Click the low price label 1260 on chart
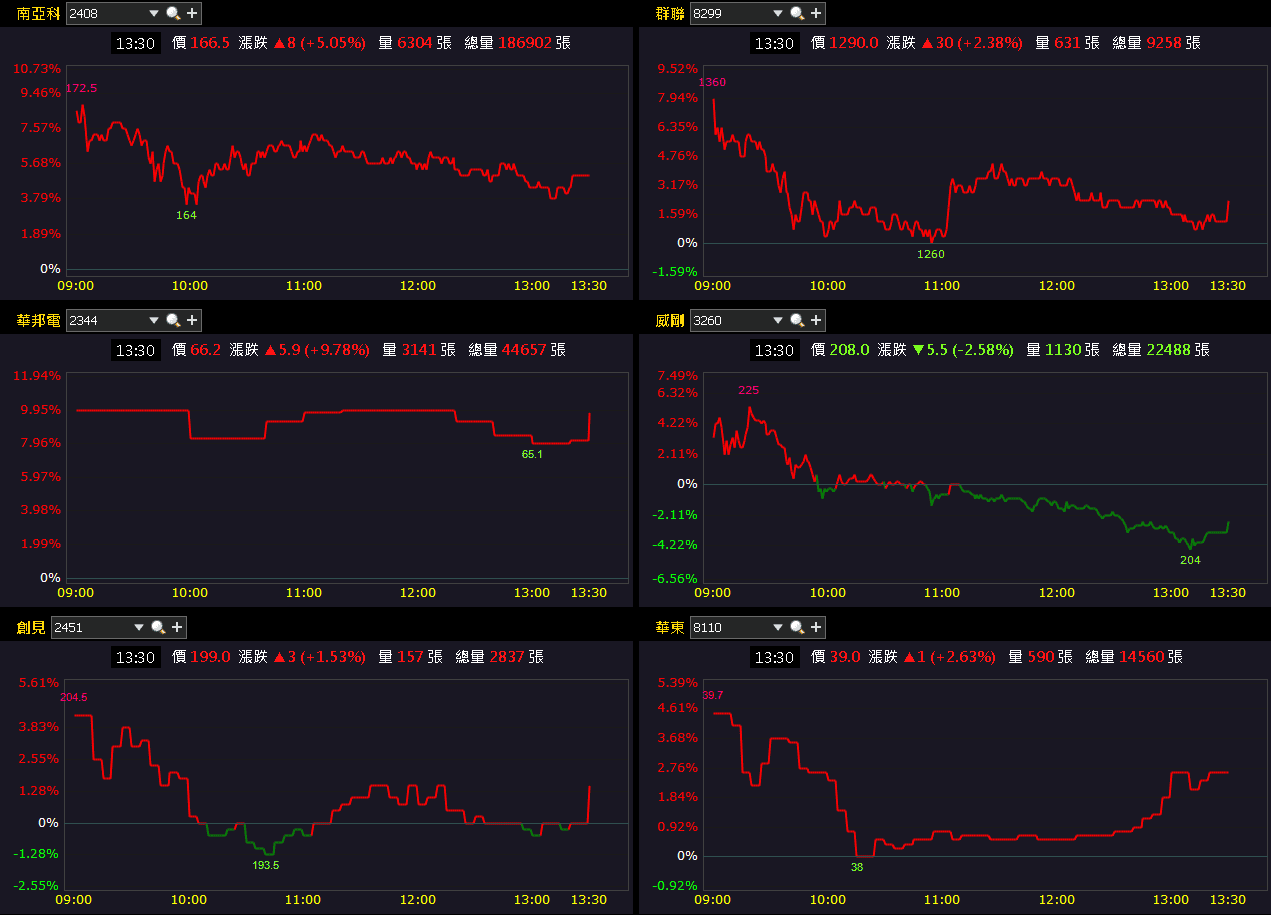 pyautogui.click(x=931, y=254)
